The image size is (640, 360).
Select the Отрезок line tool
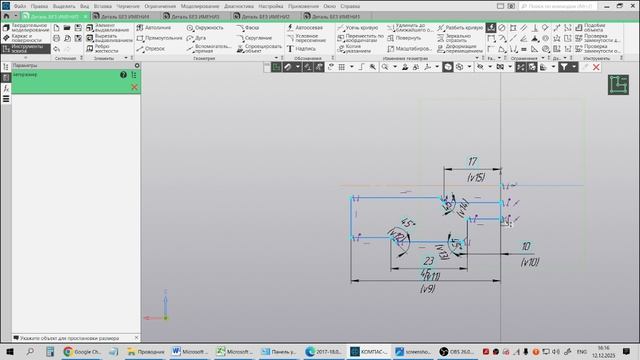point(151,49)
